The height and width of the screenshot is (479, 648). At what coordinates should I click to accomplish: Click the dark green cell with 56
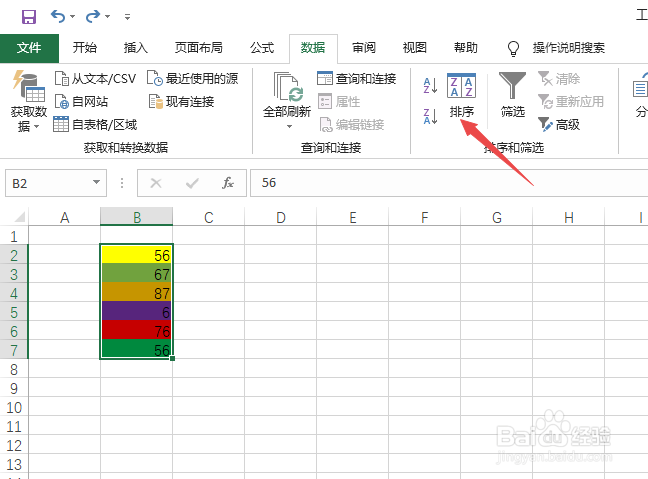coord(136,349)
